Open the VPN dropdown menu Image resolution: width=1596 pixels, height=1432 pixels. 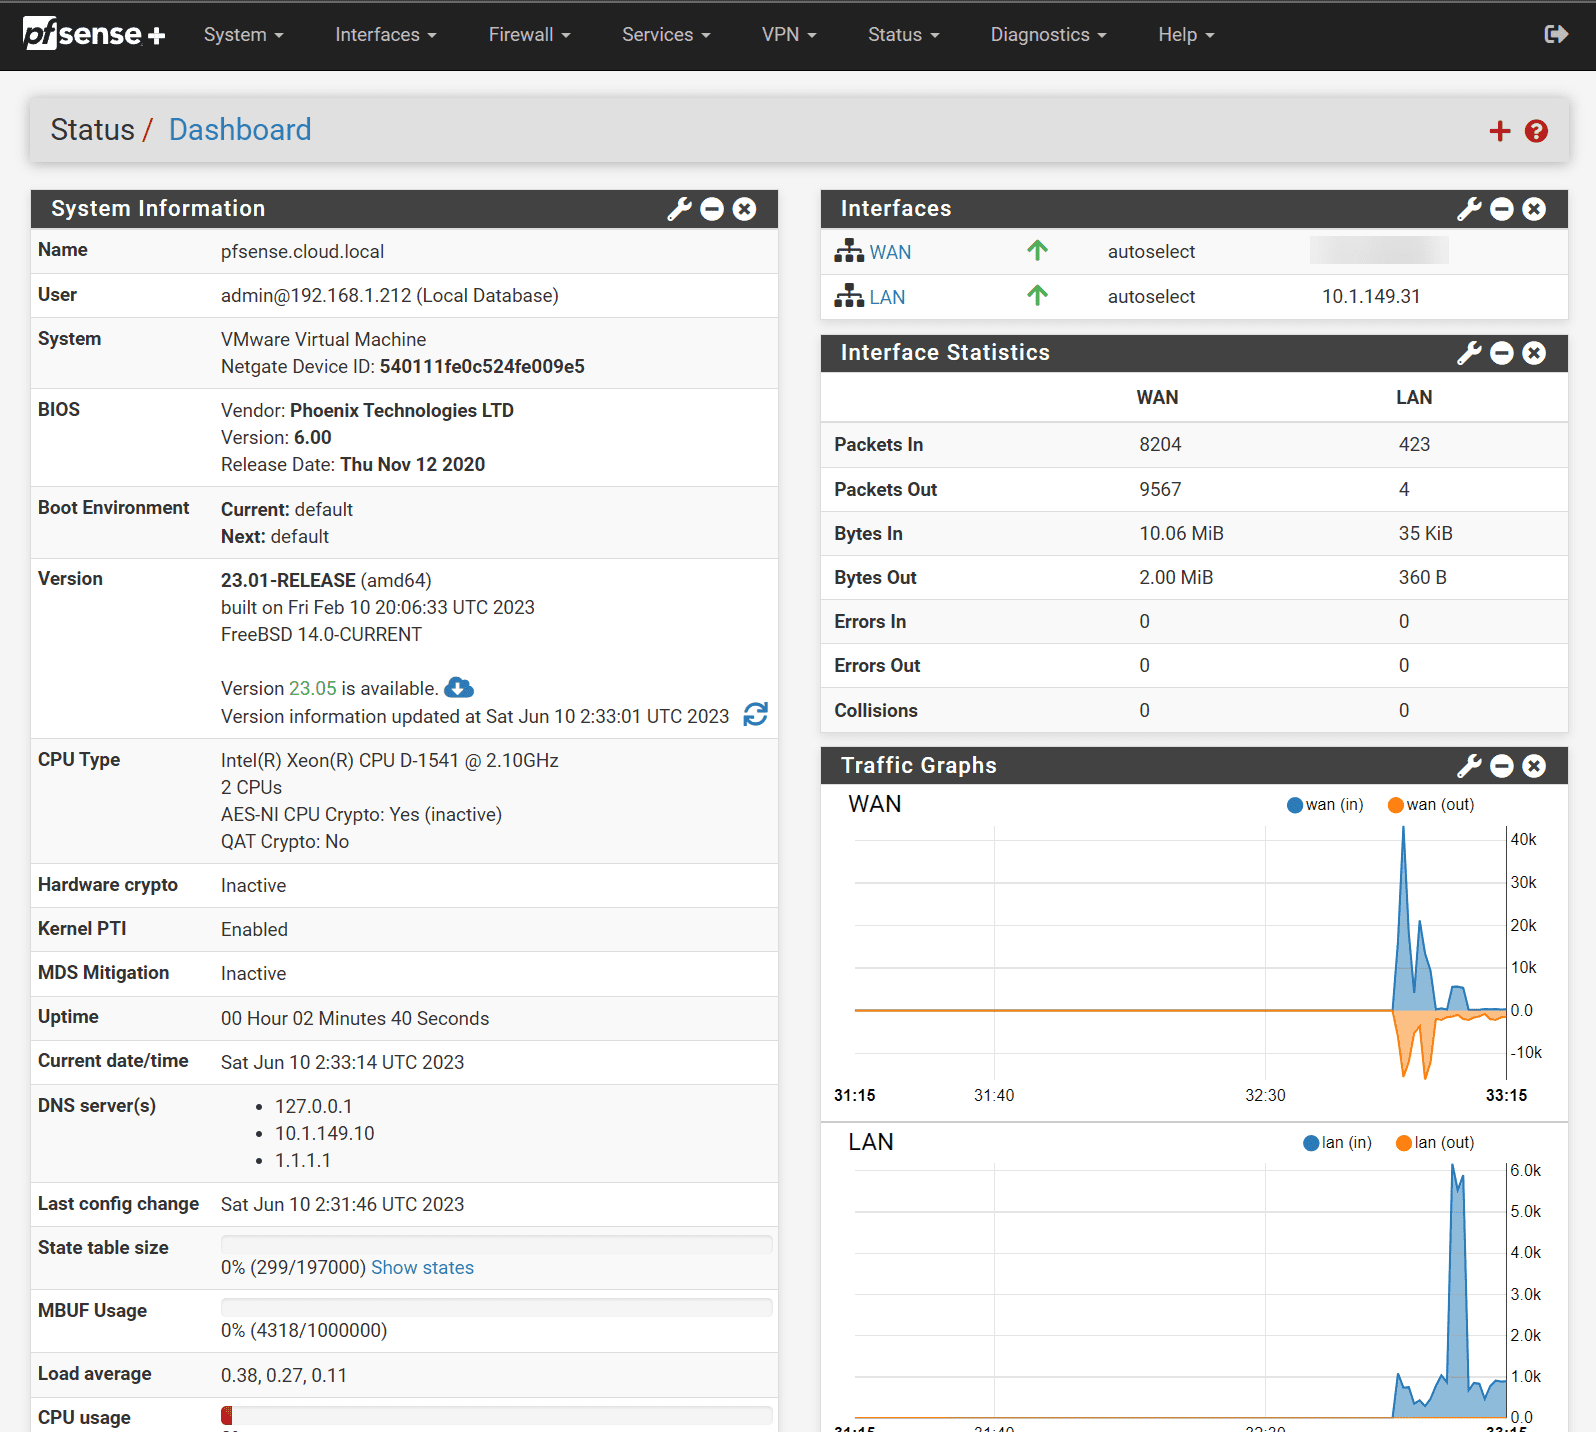(x=789, y=35)
